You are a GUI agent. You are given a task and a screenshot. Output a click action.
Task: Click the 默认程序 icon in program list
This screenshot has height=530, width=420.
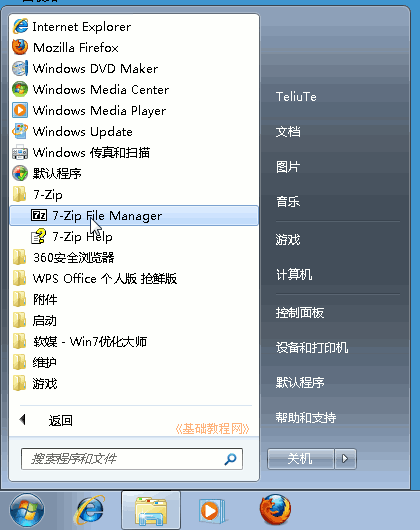(x=20, y=173)
